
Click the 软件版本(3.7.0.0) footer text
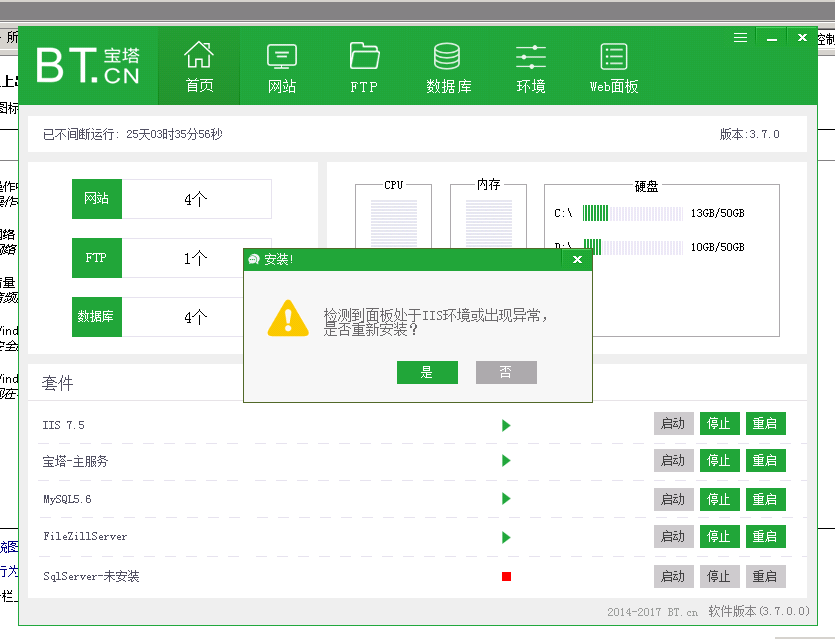point(759,611)
